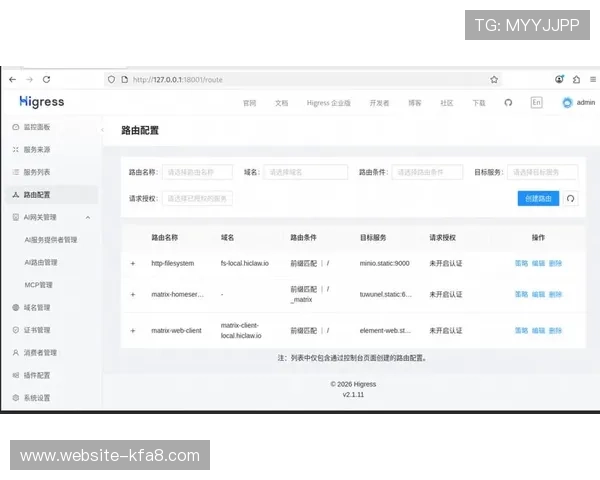
Task: Switch language with the En icon
Action: pos(536,103)
